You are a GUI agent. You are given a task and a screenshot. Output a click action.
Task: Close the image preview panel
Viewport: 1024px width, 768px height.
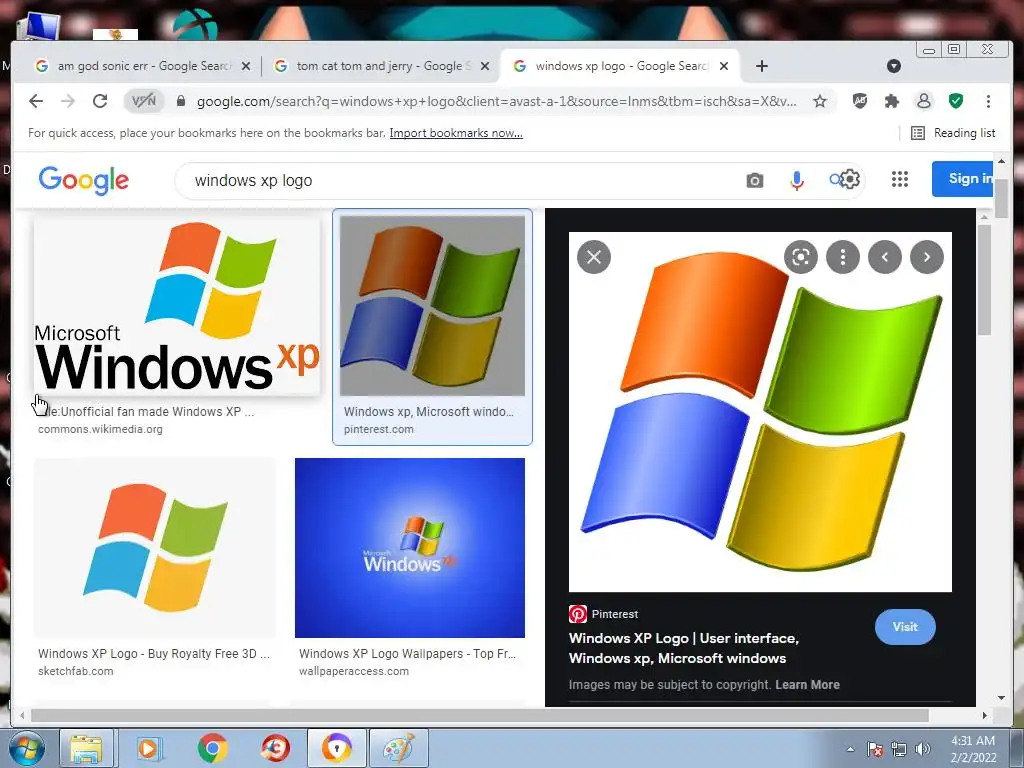coord(594,257)
